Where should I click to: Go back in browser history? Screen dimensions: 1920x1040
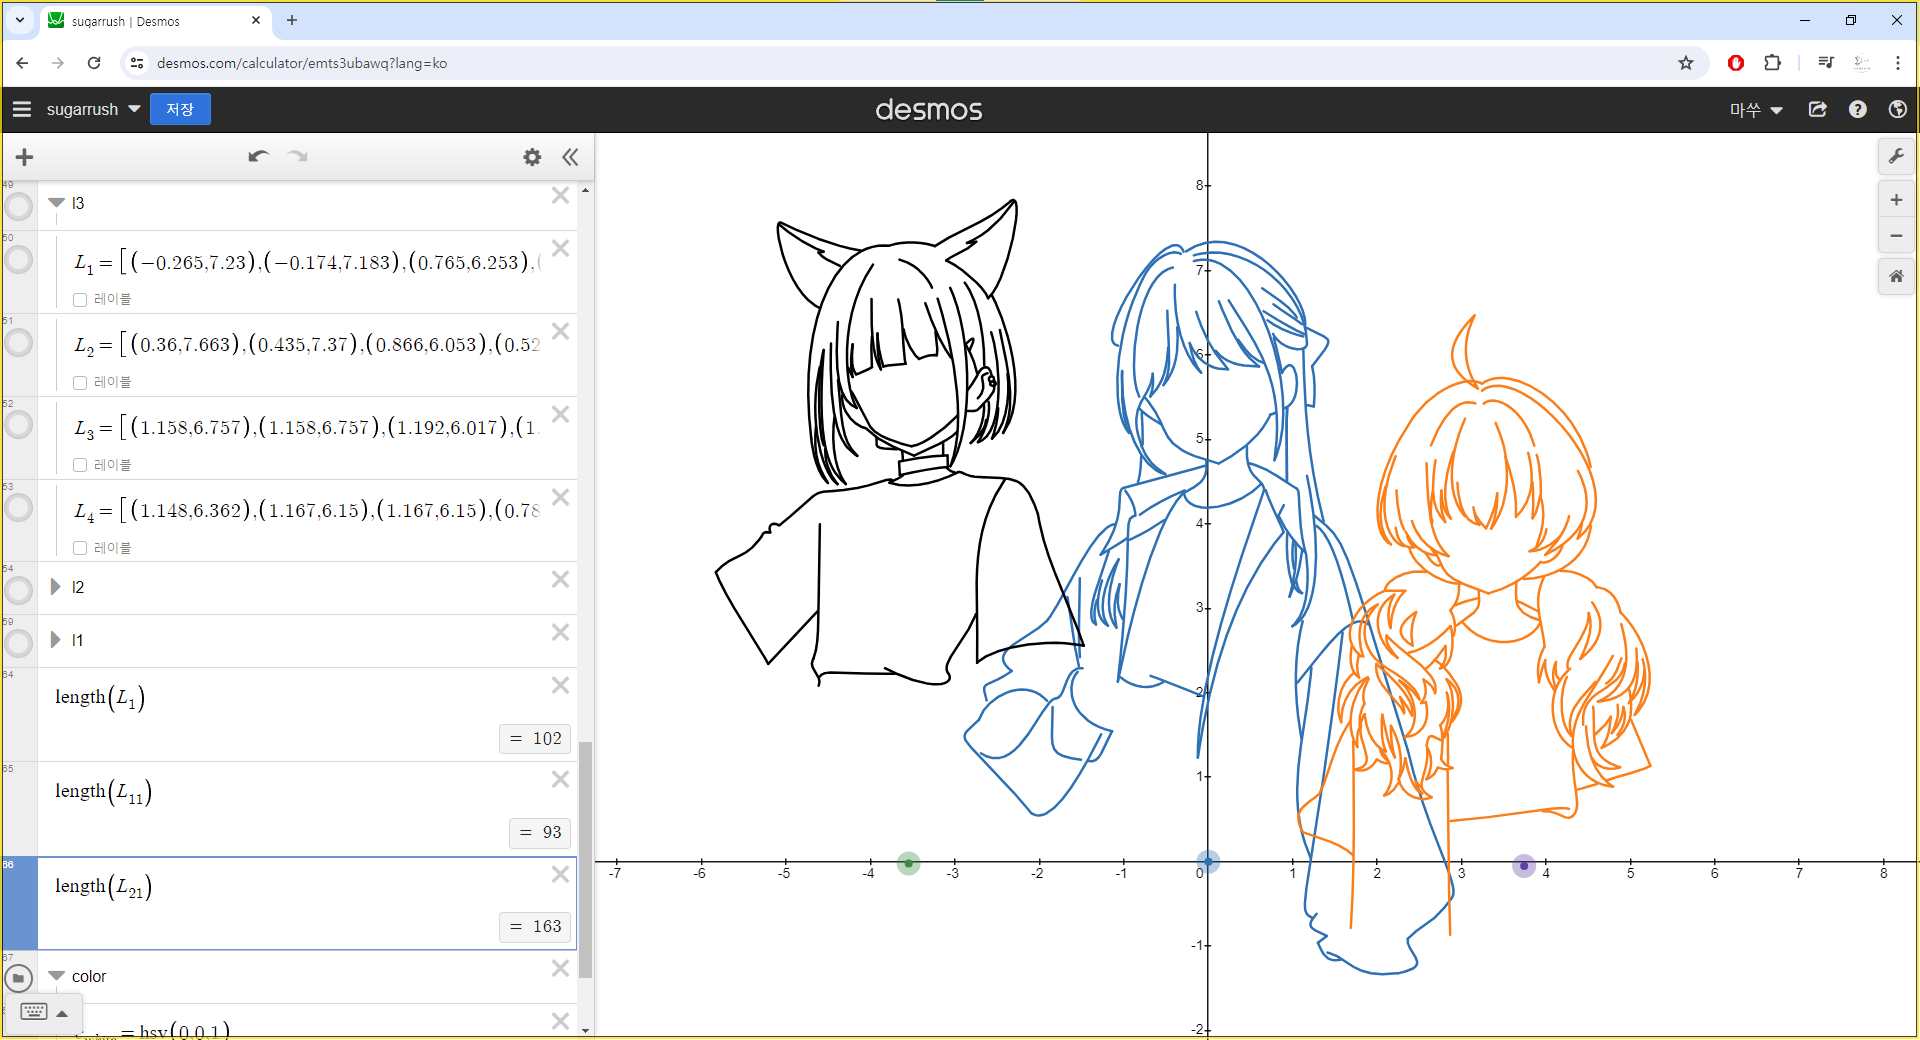tap(22, 63)
